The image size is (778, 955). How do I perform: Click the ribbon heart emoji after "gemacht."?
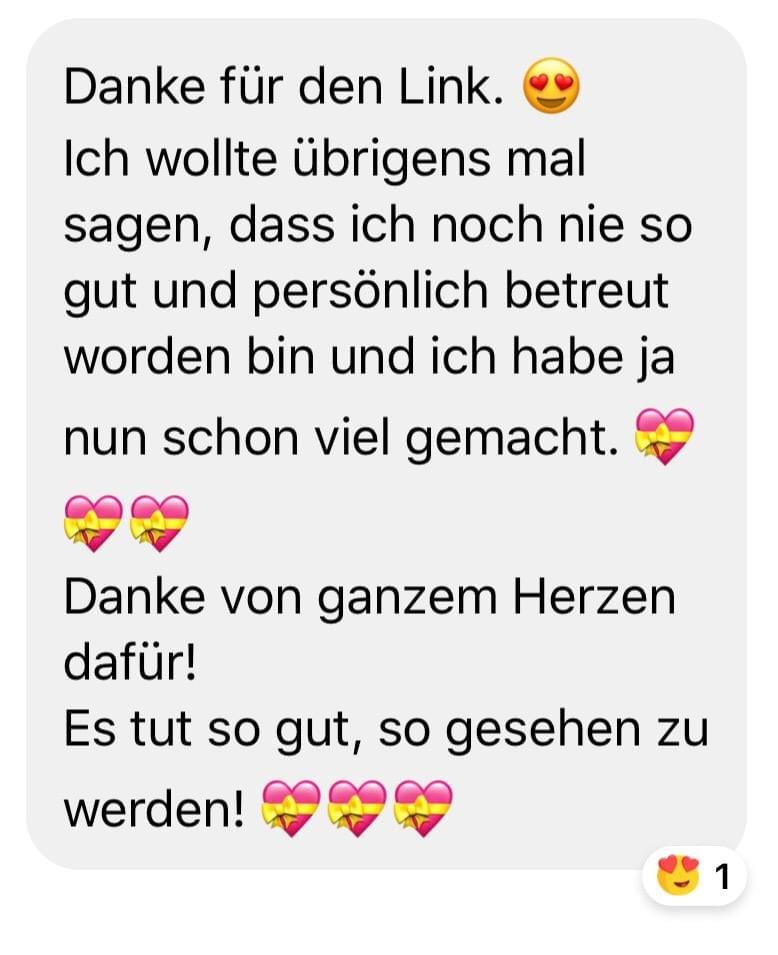[664, 437]
